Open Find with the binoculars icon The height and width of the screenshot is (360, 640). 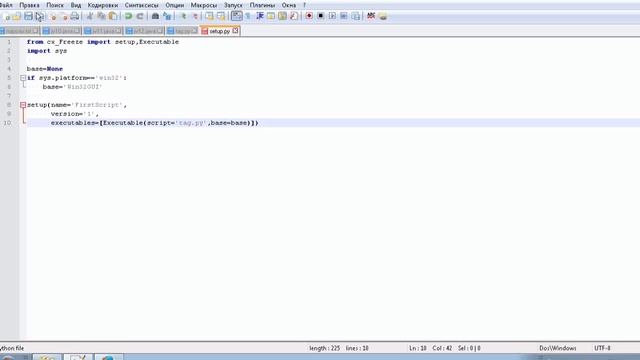[156, 16]
